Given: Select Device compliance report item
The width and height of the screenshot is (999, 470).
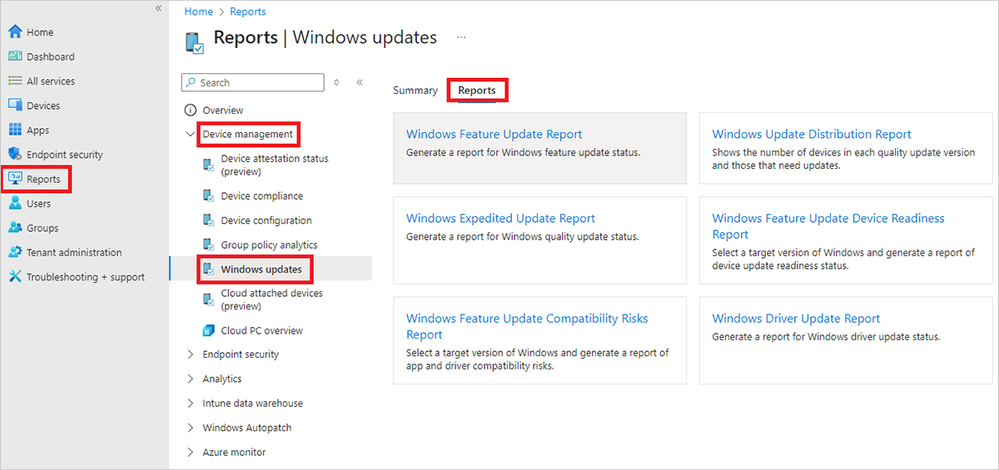Looking at the screenshot, I should [x=262, y=196].
